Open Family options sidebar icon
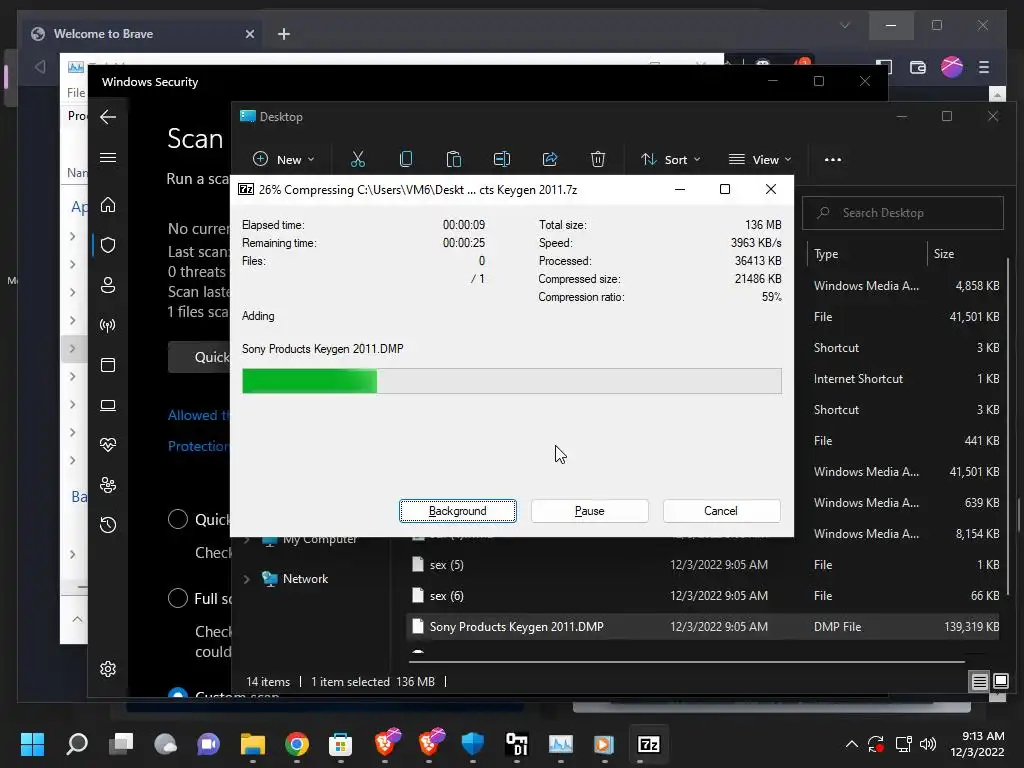 (108, 485)
